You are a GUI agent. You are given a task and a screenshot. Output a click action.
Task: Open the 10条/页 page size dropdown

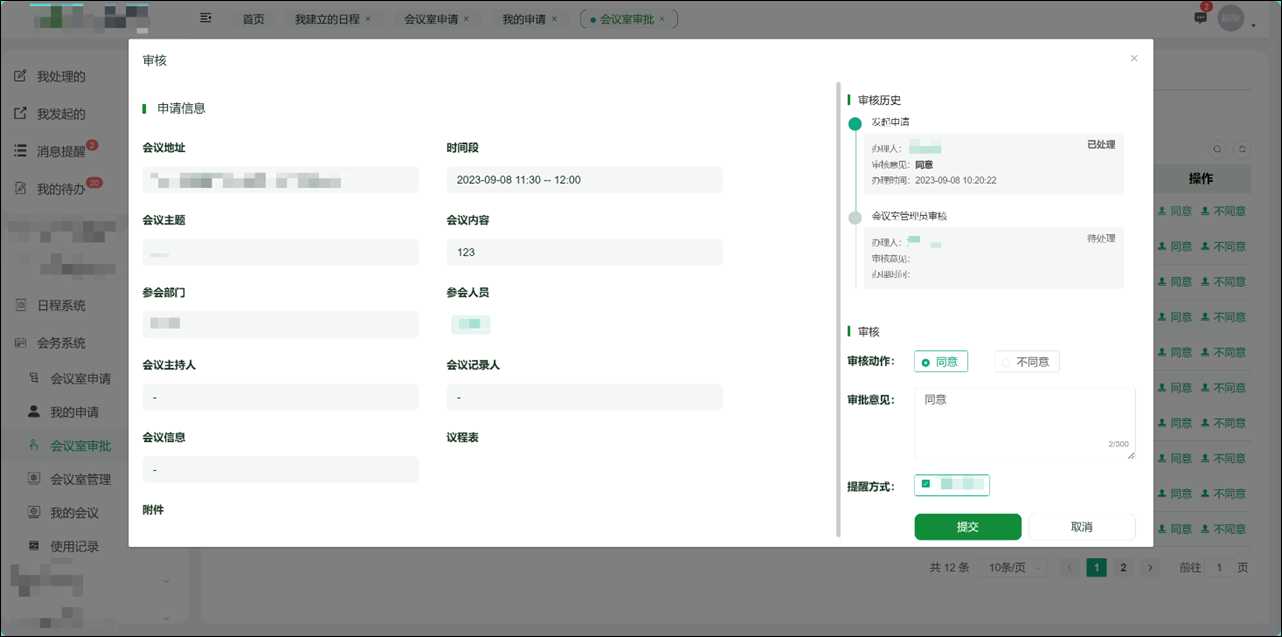point(1015,567)
